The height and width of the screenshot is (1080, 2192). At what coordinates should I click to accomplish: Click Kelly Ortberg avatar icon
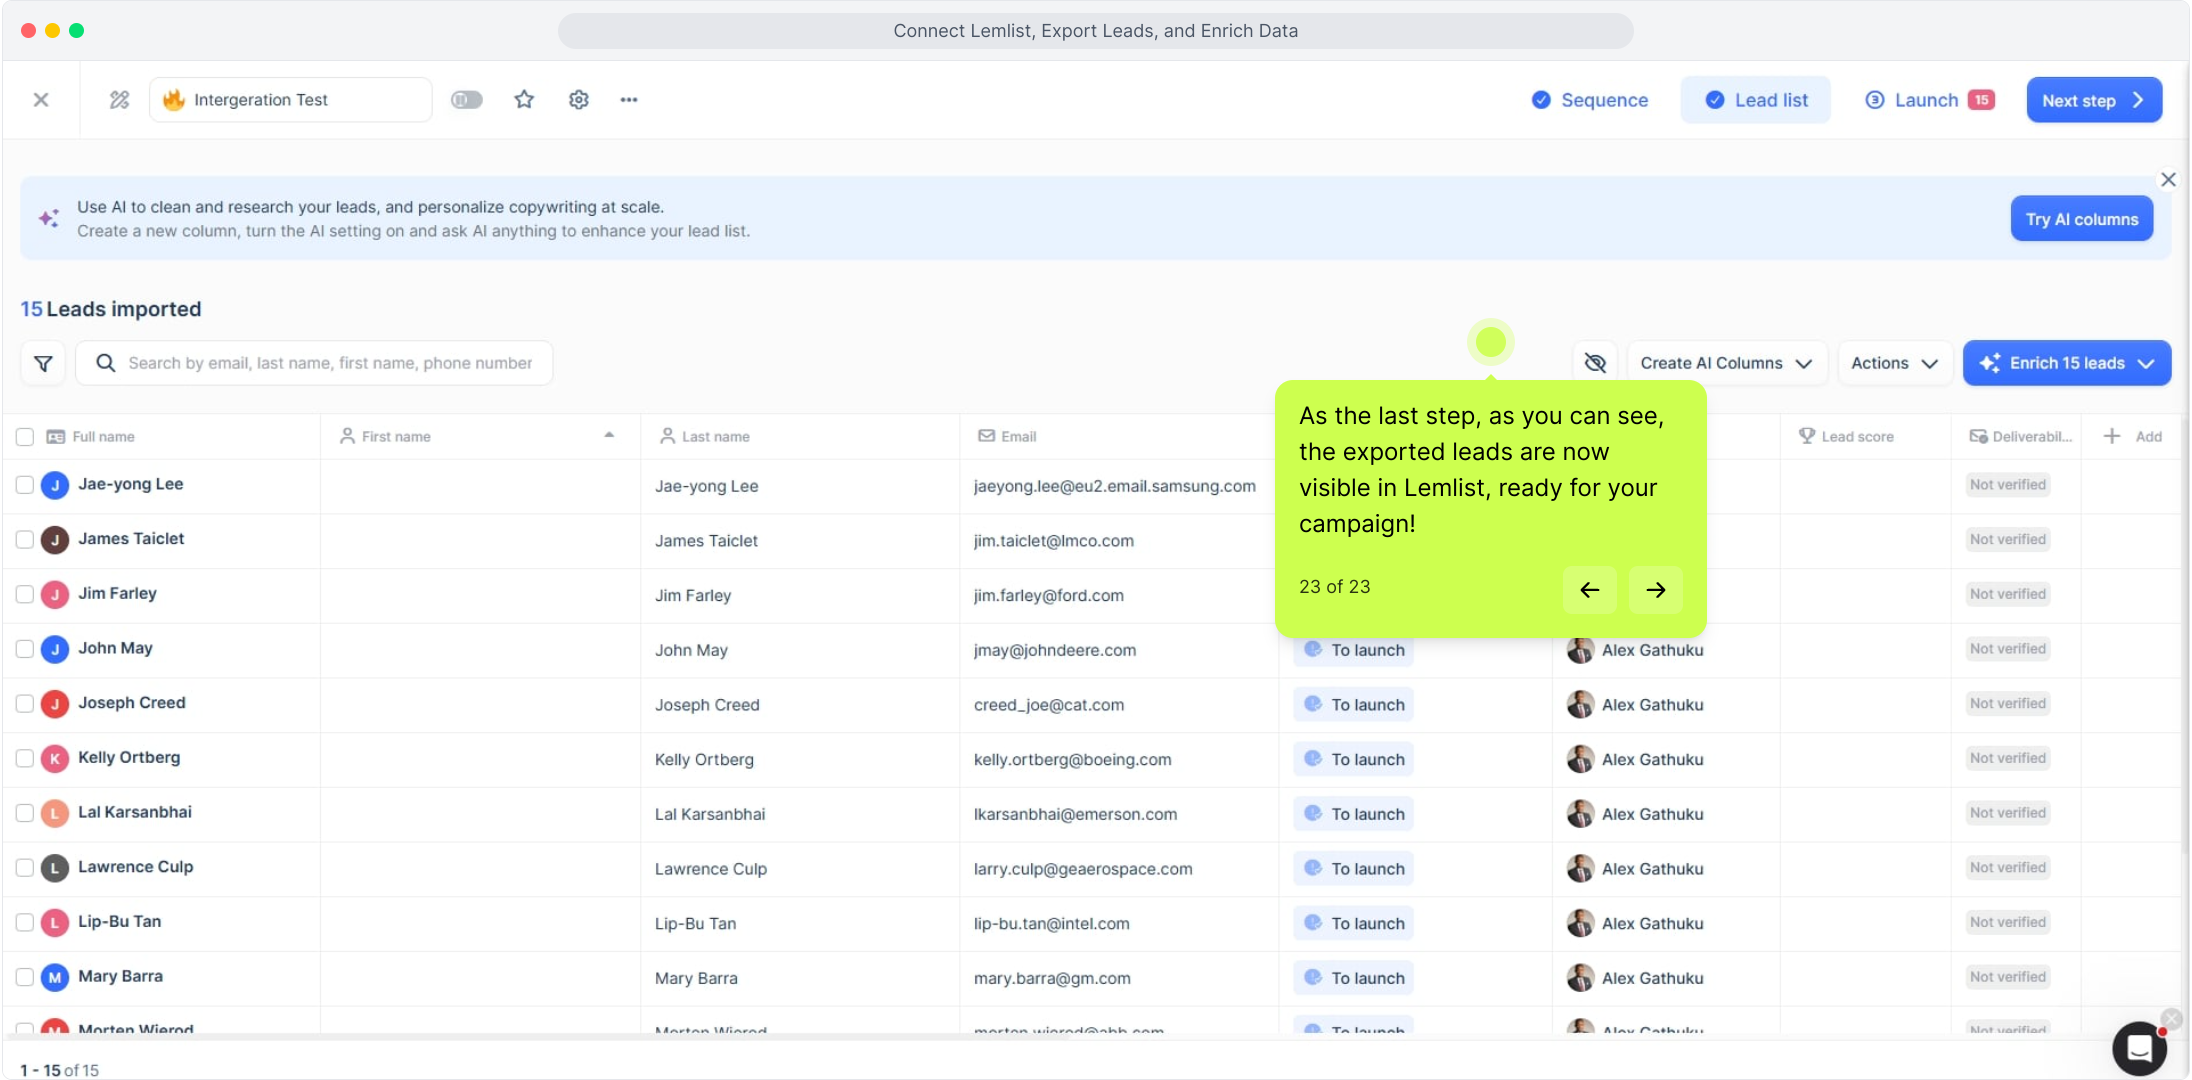tap(55, 759)
